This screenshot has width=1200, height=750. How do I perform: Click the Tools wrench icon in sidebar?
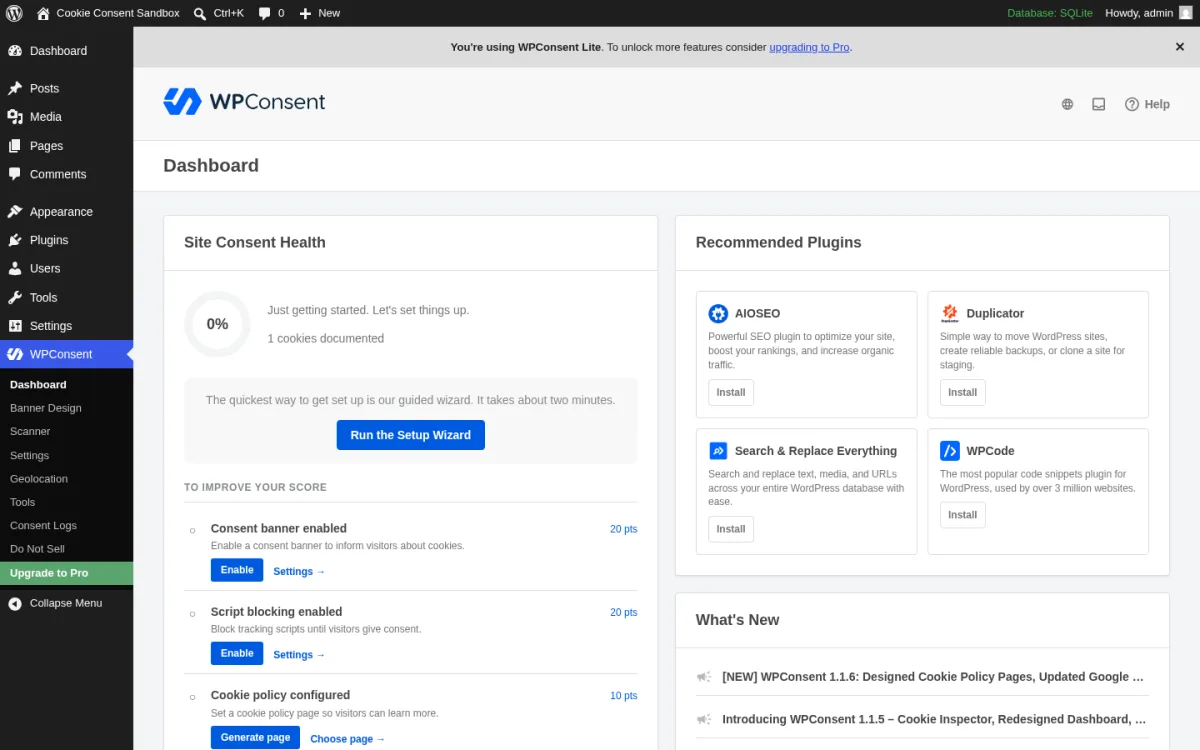15,297
